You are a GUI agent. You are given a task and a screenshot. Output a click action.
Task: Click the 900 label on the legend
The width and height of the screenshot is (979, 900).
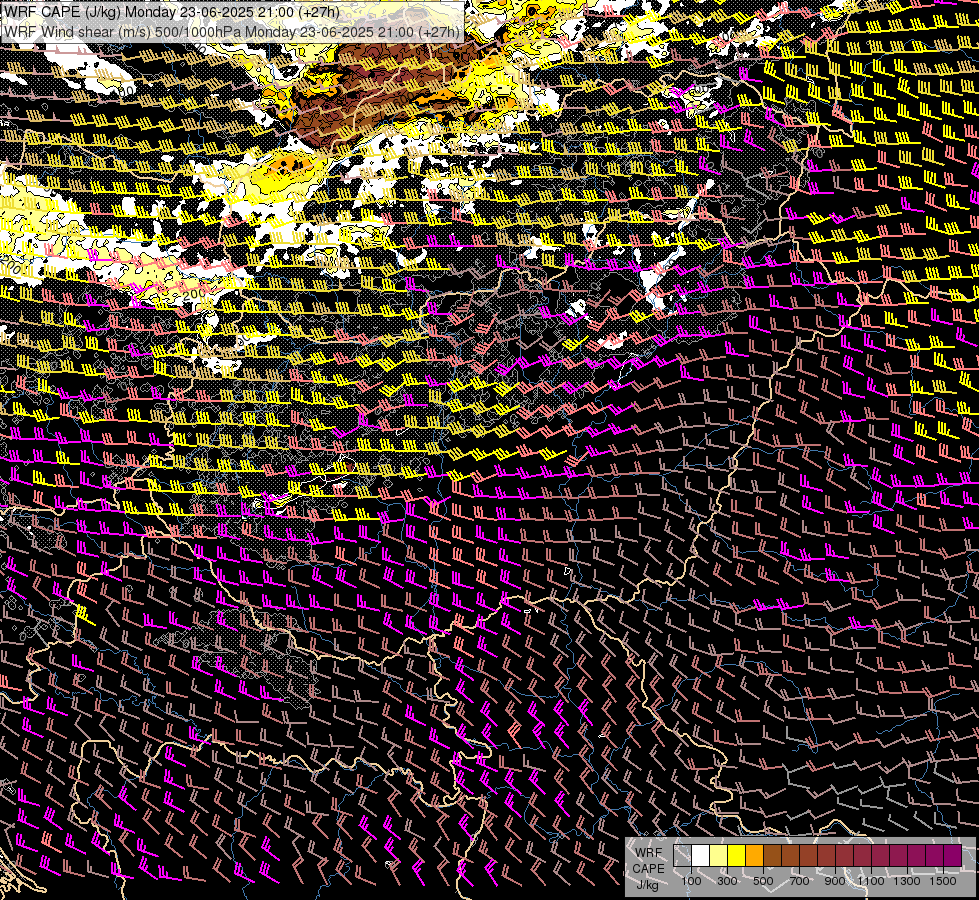pyautogui.click(x=835, y=881)
